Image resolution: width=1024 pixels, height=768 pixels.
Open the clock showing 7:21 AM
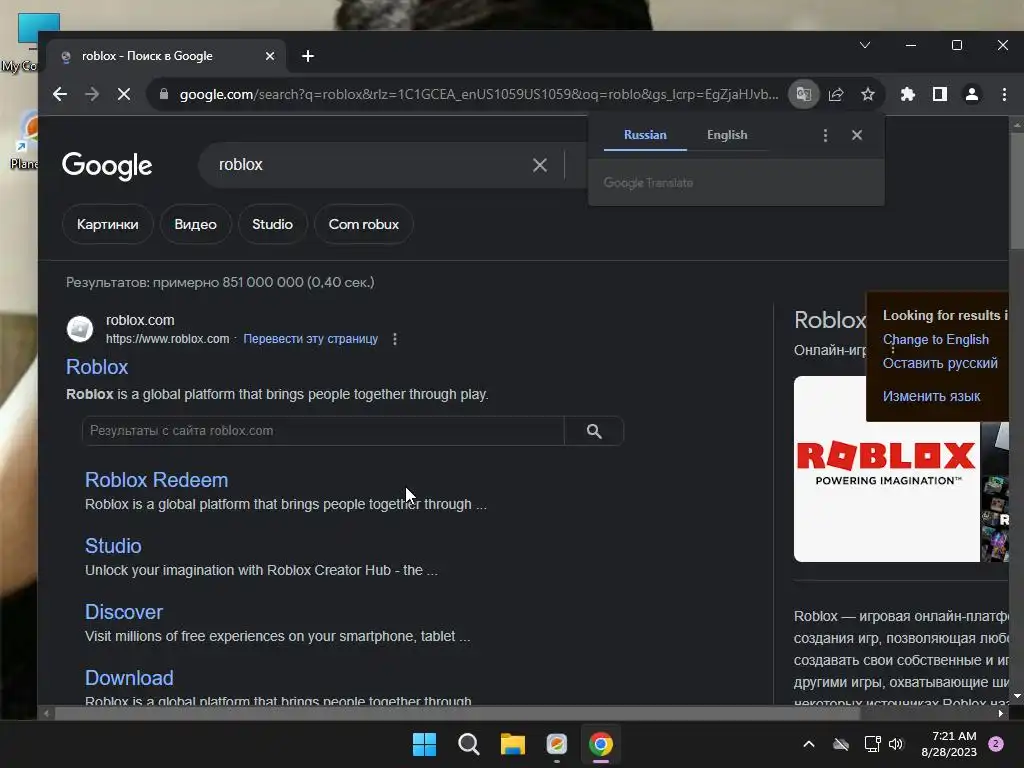[x=949, y=744]
